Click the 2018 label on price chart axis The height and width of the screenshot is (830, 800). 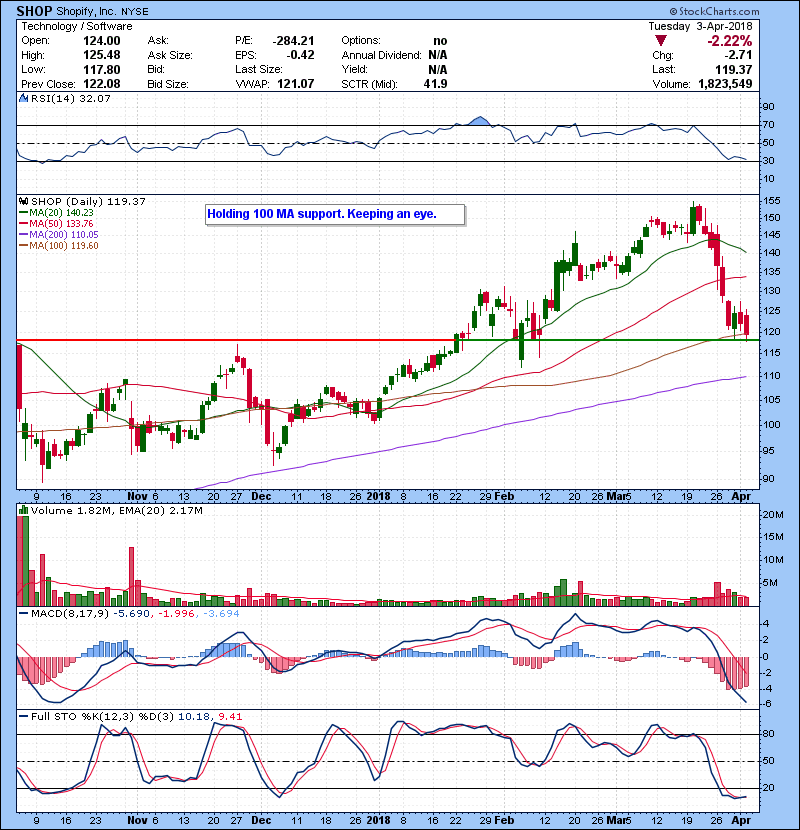click(x=379, y=497)
